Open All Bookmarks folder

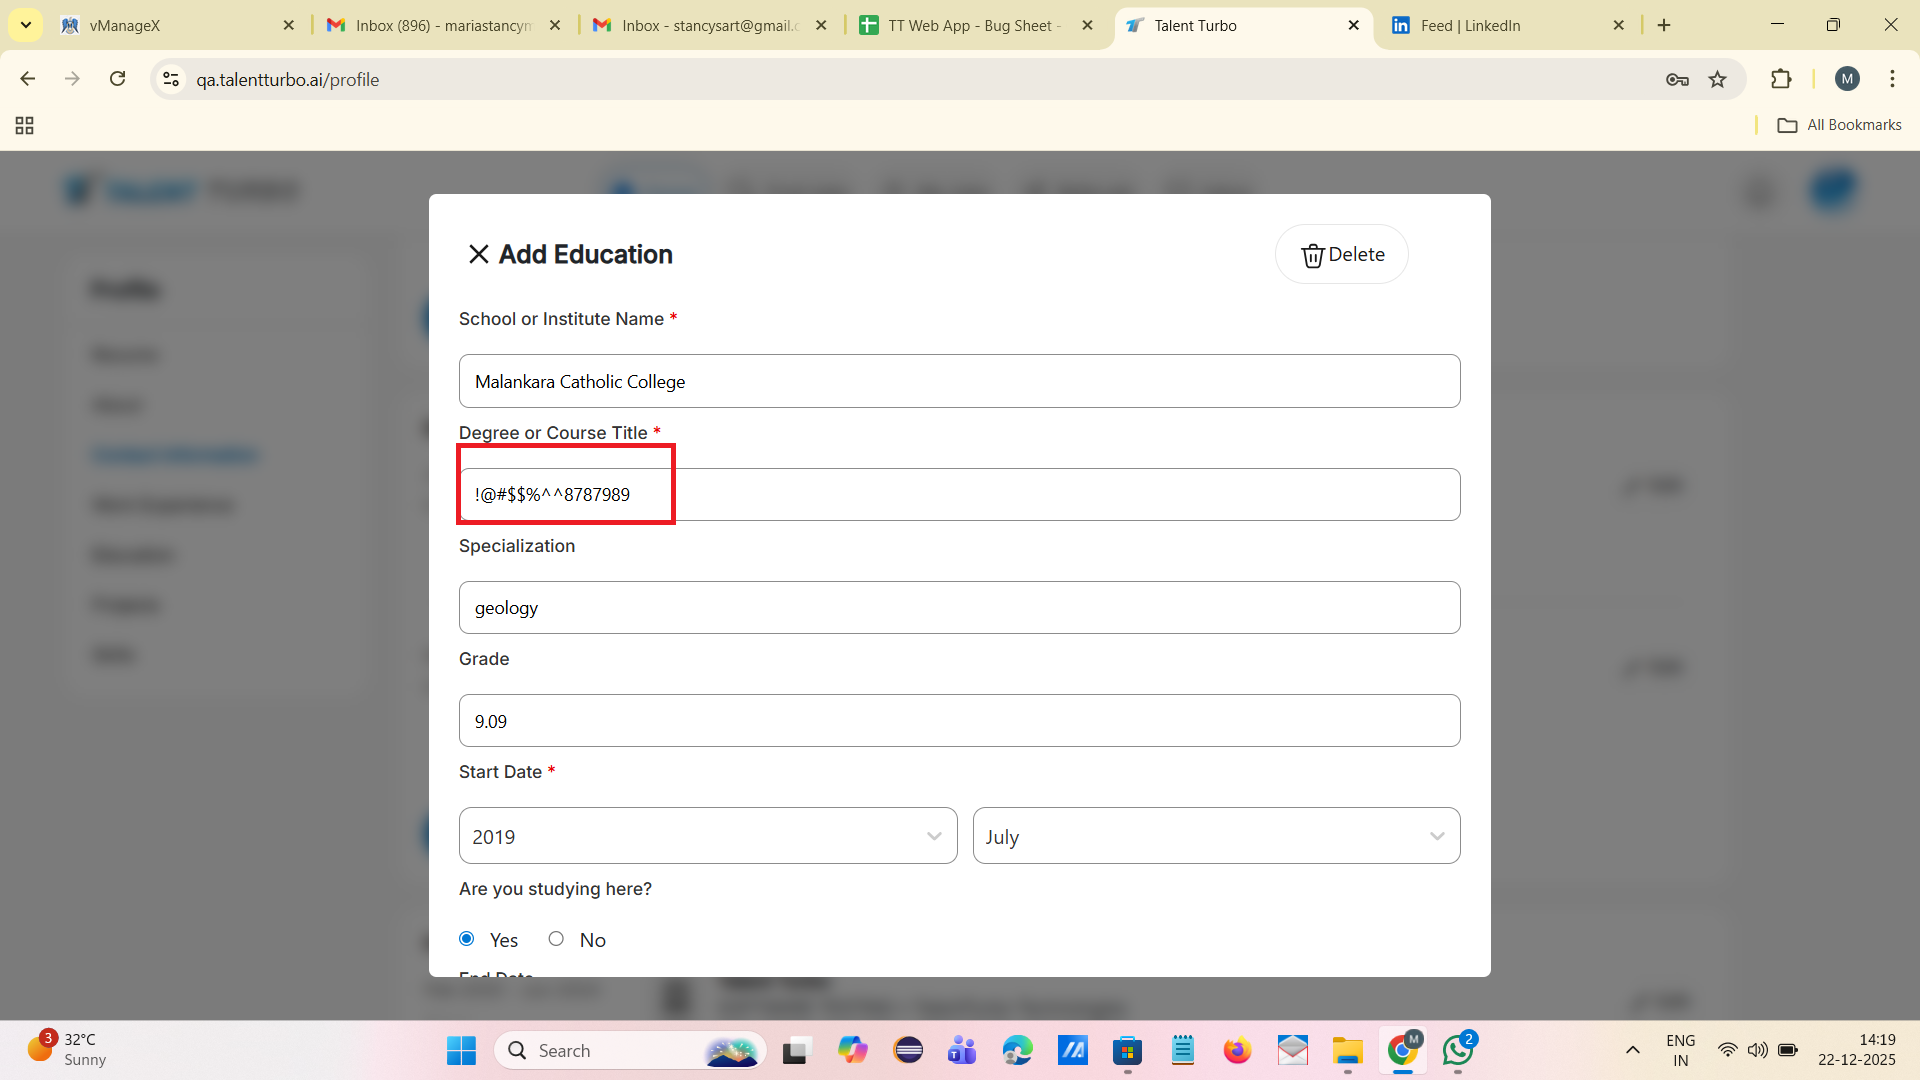pos(1839,125)
